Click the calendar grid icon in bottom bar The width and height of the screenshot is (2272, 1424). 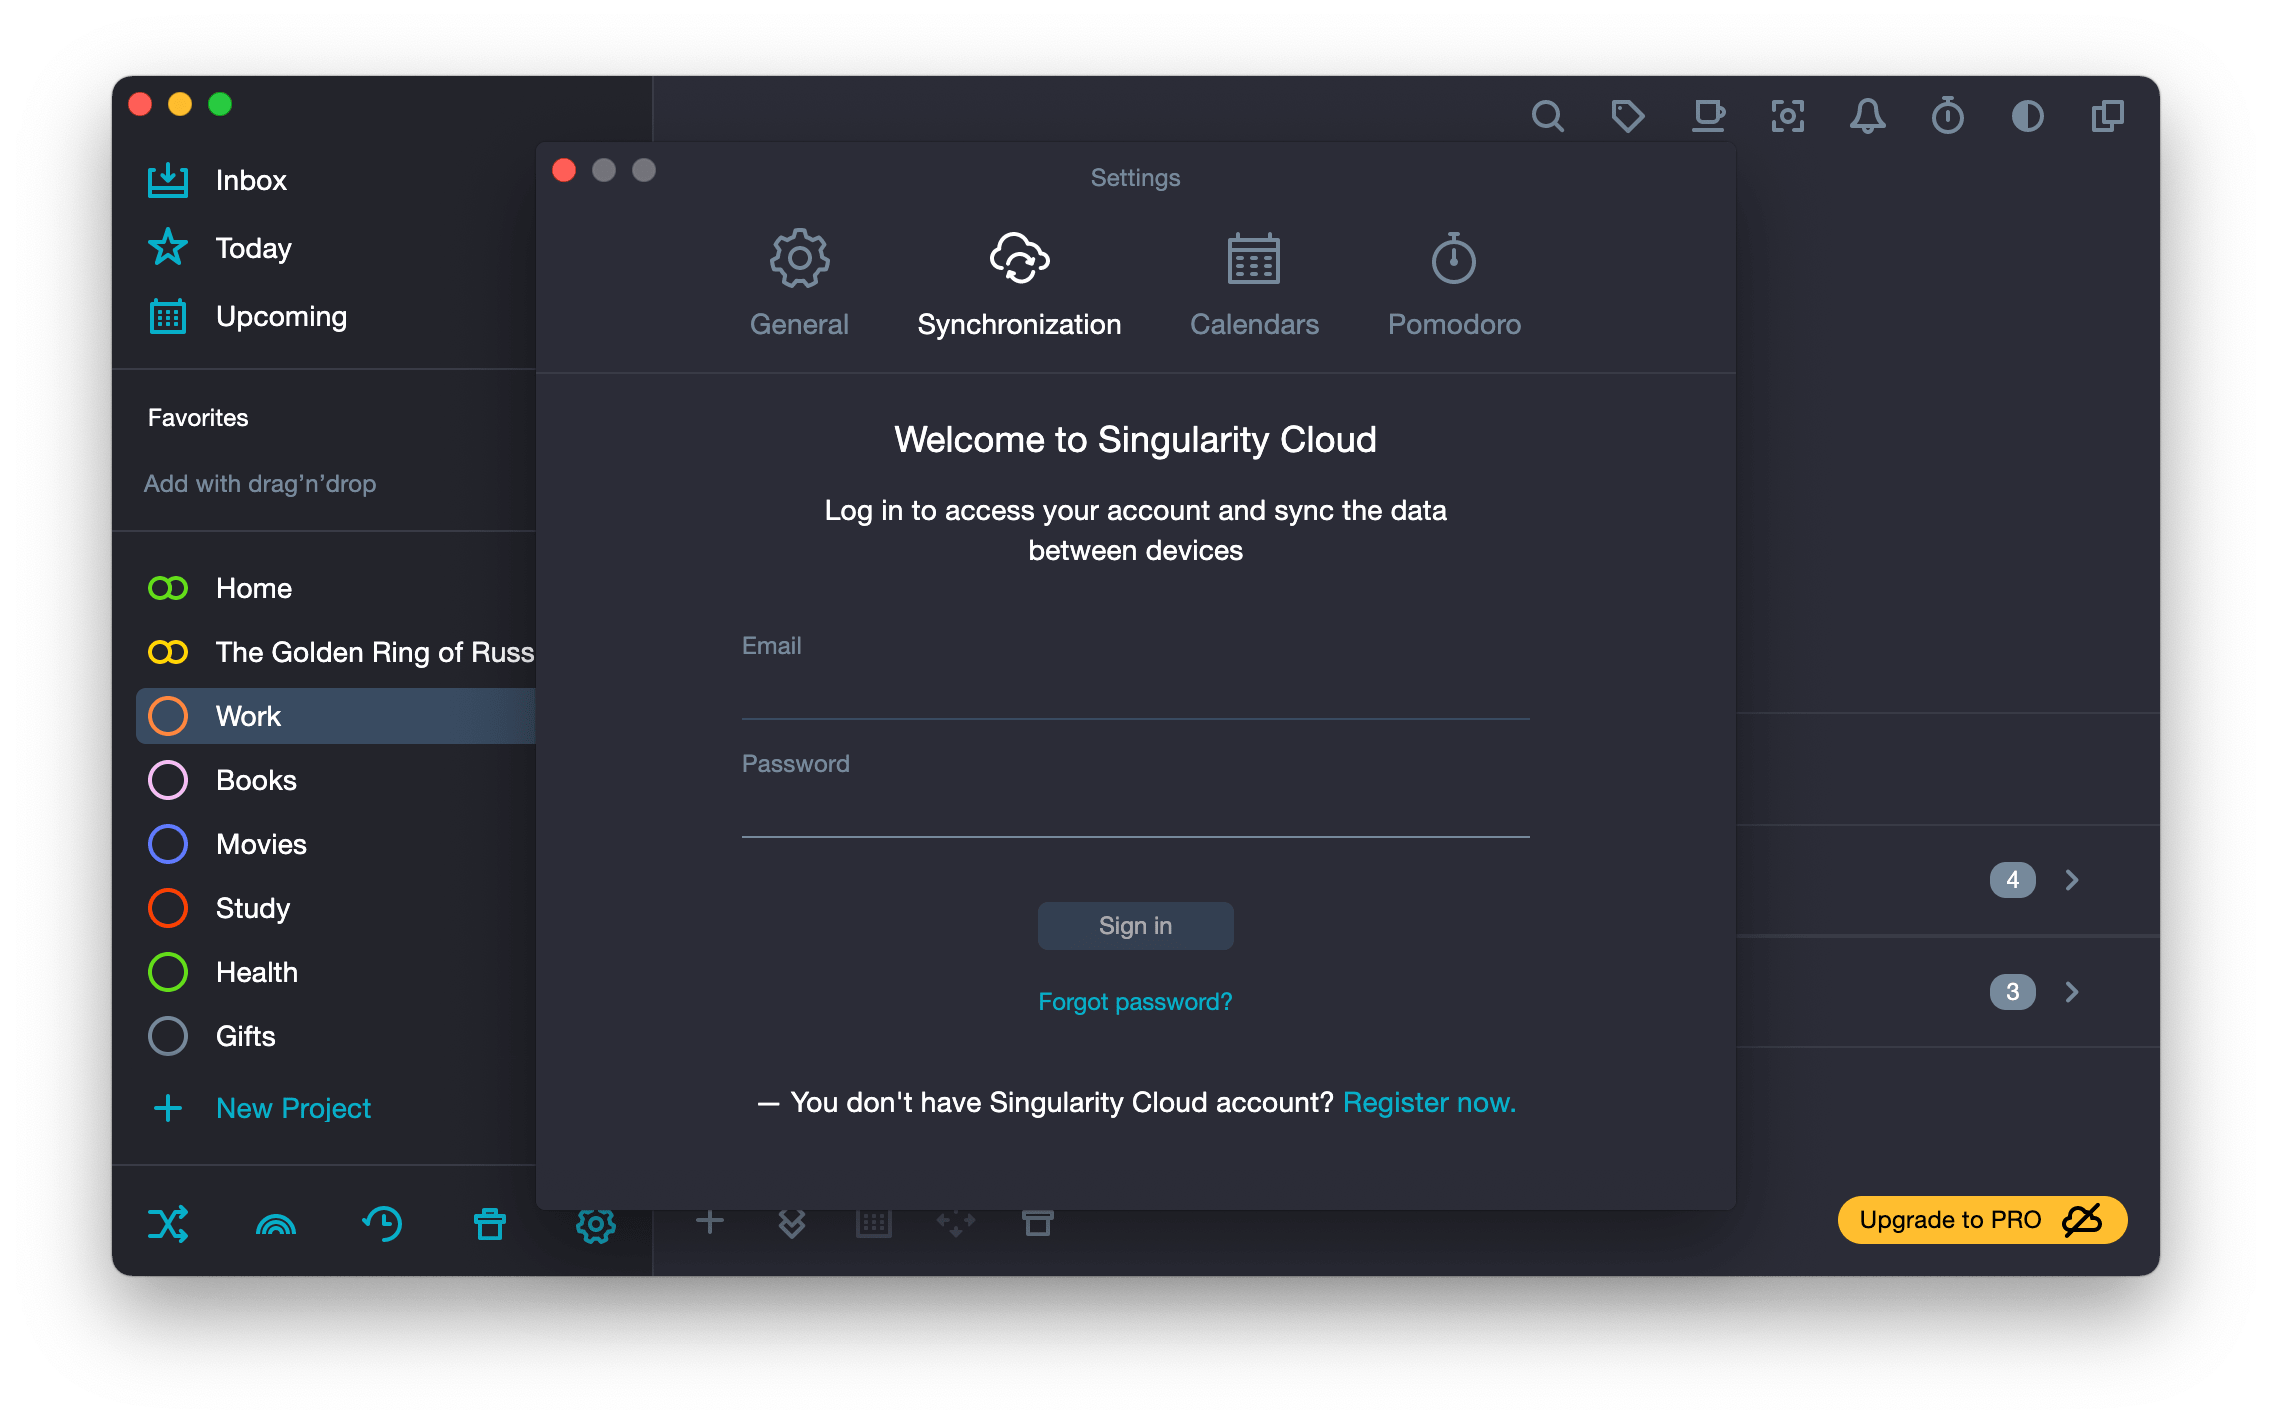point(874,1223)
